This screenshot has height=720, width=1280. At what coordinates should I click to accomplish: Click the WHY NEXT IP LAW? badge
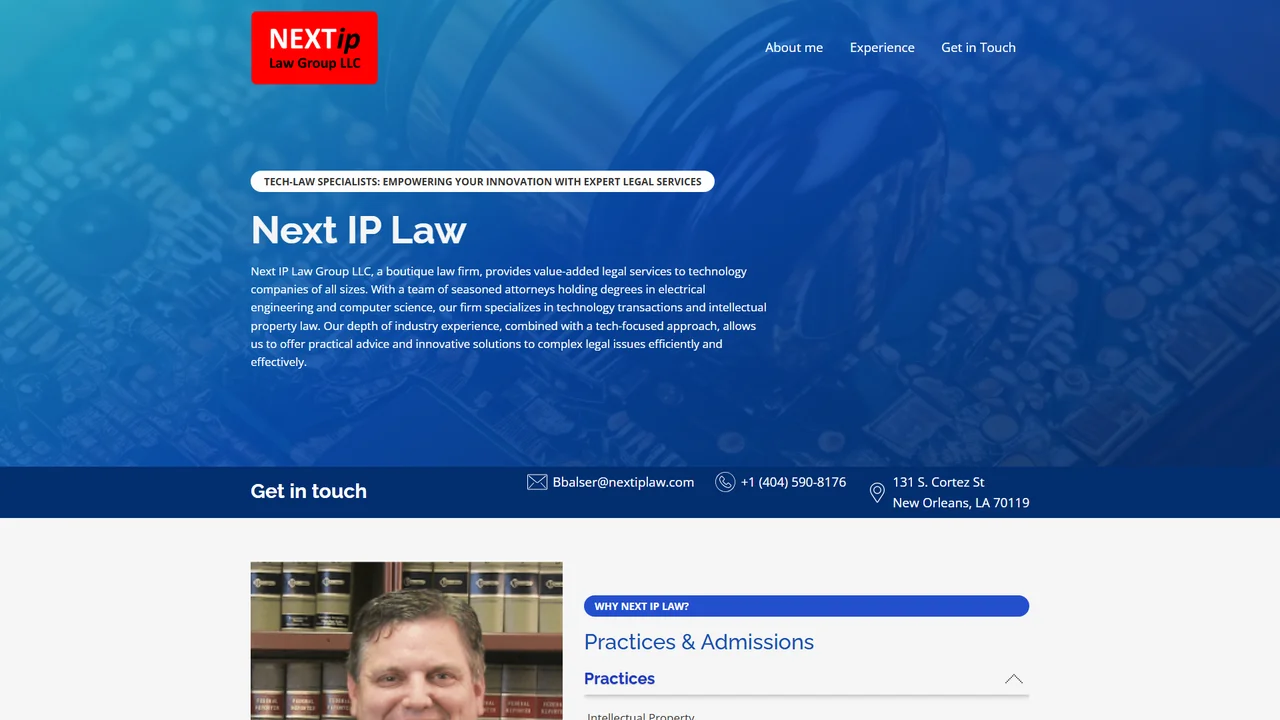[x=806, y=606]
